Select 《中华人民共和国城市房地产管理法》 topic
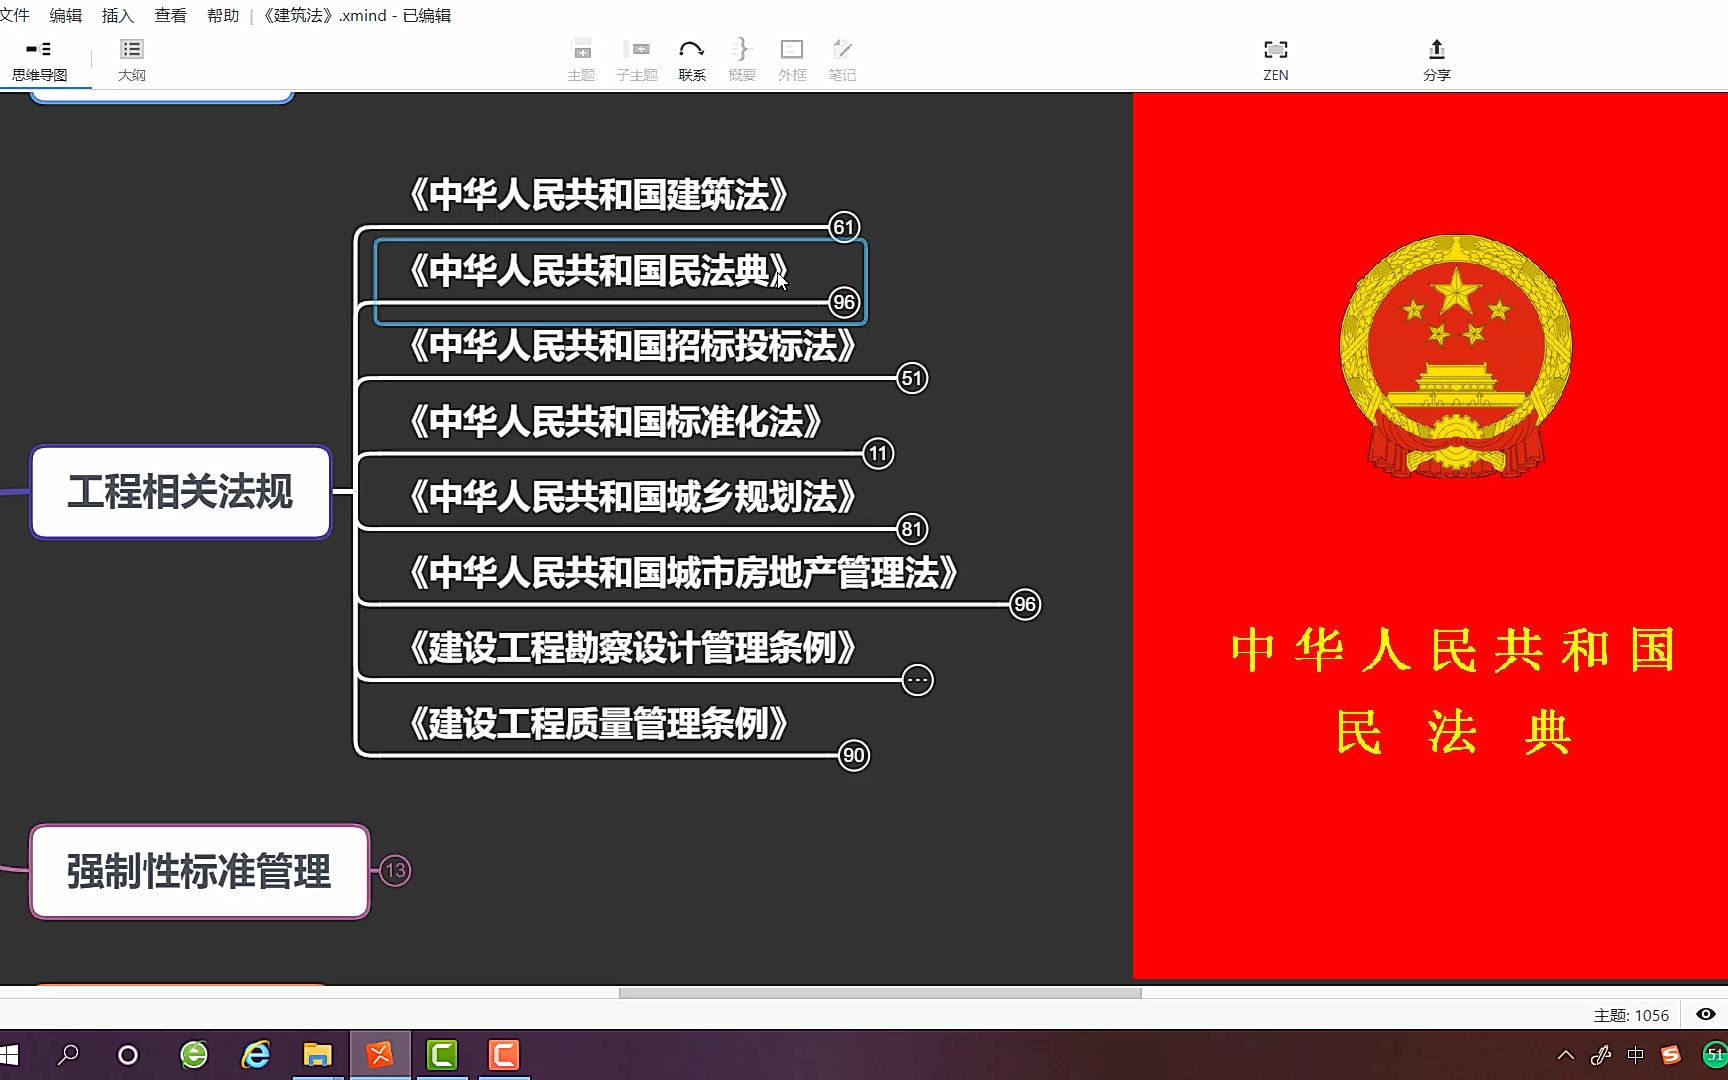 [x=684, y=572]
